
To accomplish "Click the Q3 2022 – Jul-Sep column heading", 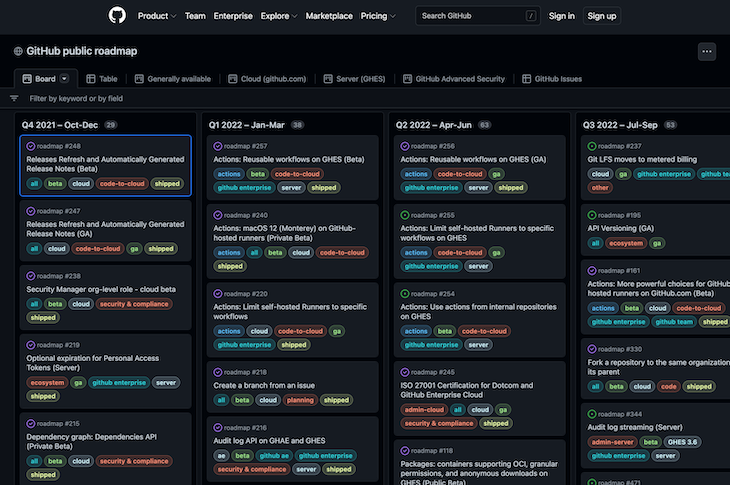I will (620, 125).
